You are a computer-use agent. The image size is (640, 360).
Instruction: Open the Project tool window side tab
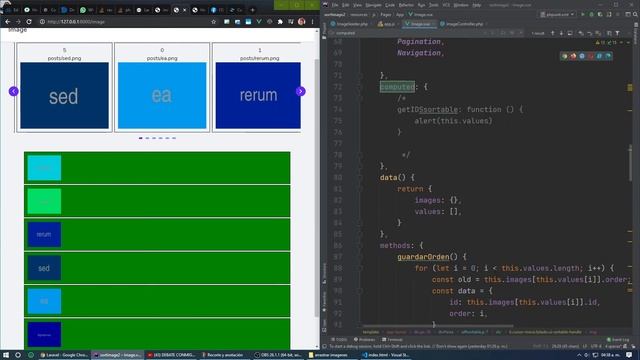pyautogui.click(x=324, y=31)
